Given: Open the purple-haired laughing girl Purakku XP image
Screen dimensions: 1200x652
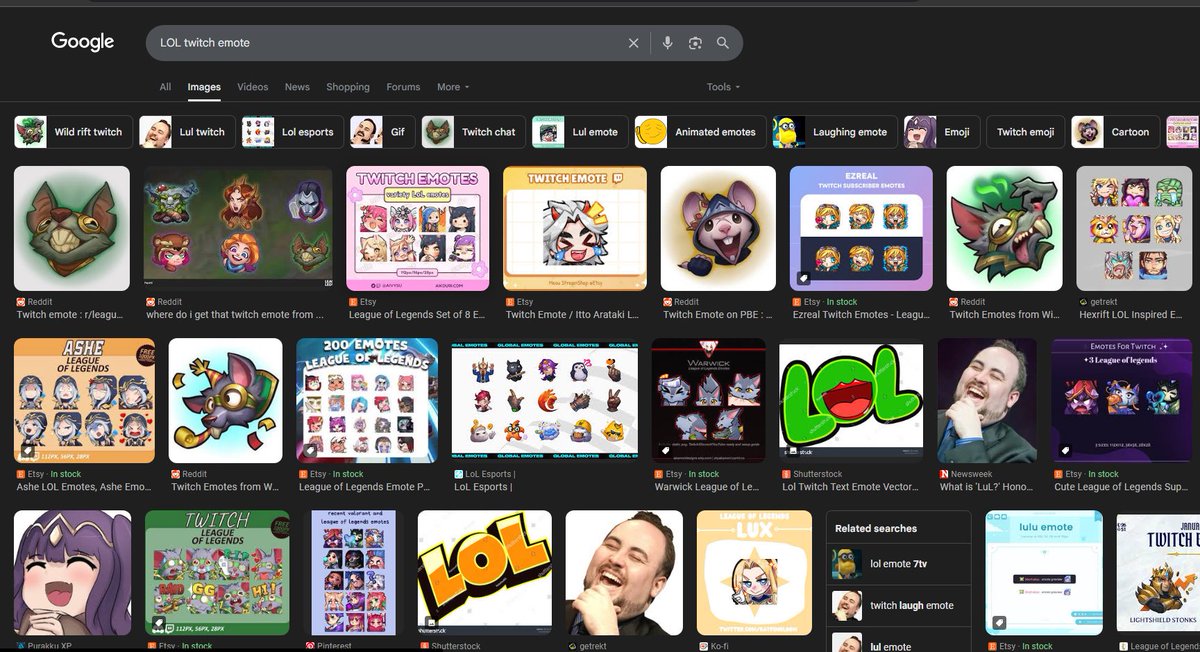Looking at the screenshot, I should (72, 573).
